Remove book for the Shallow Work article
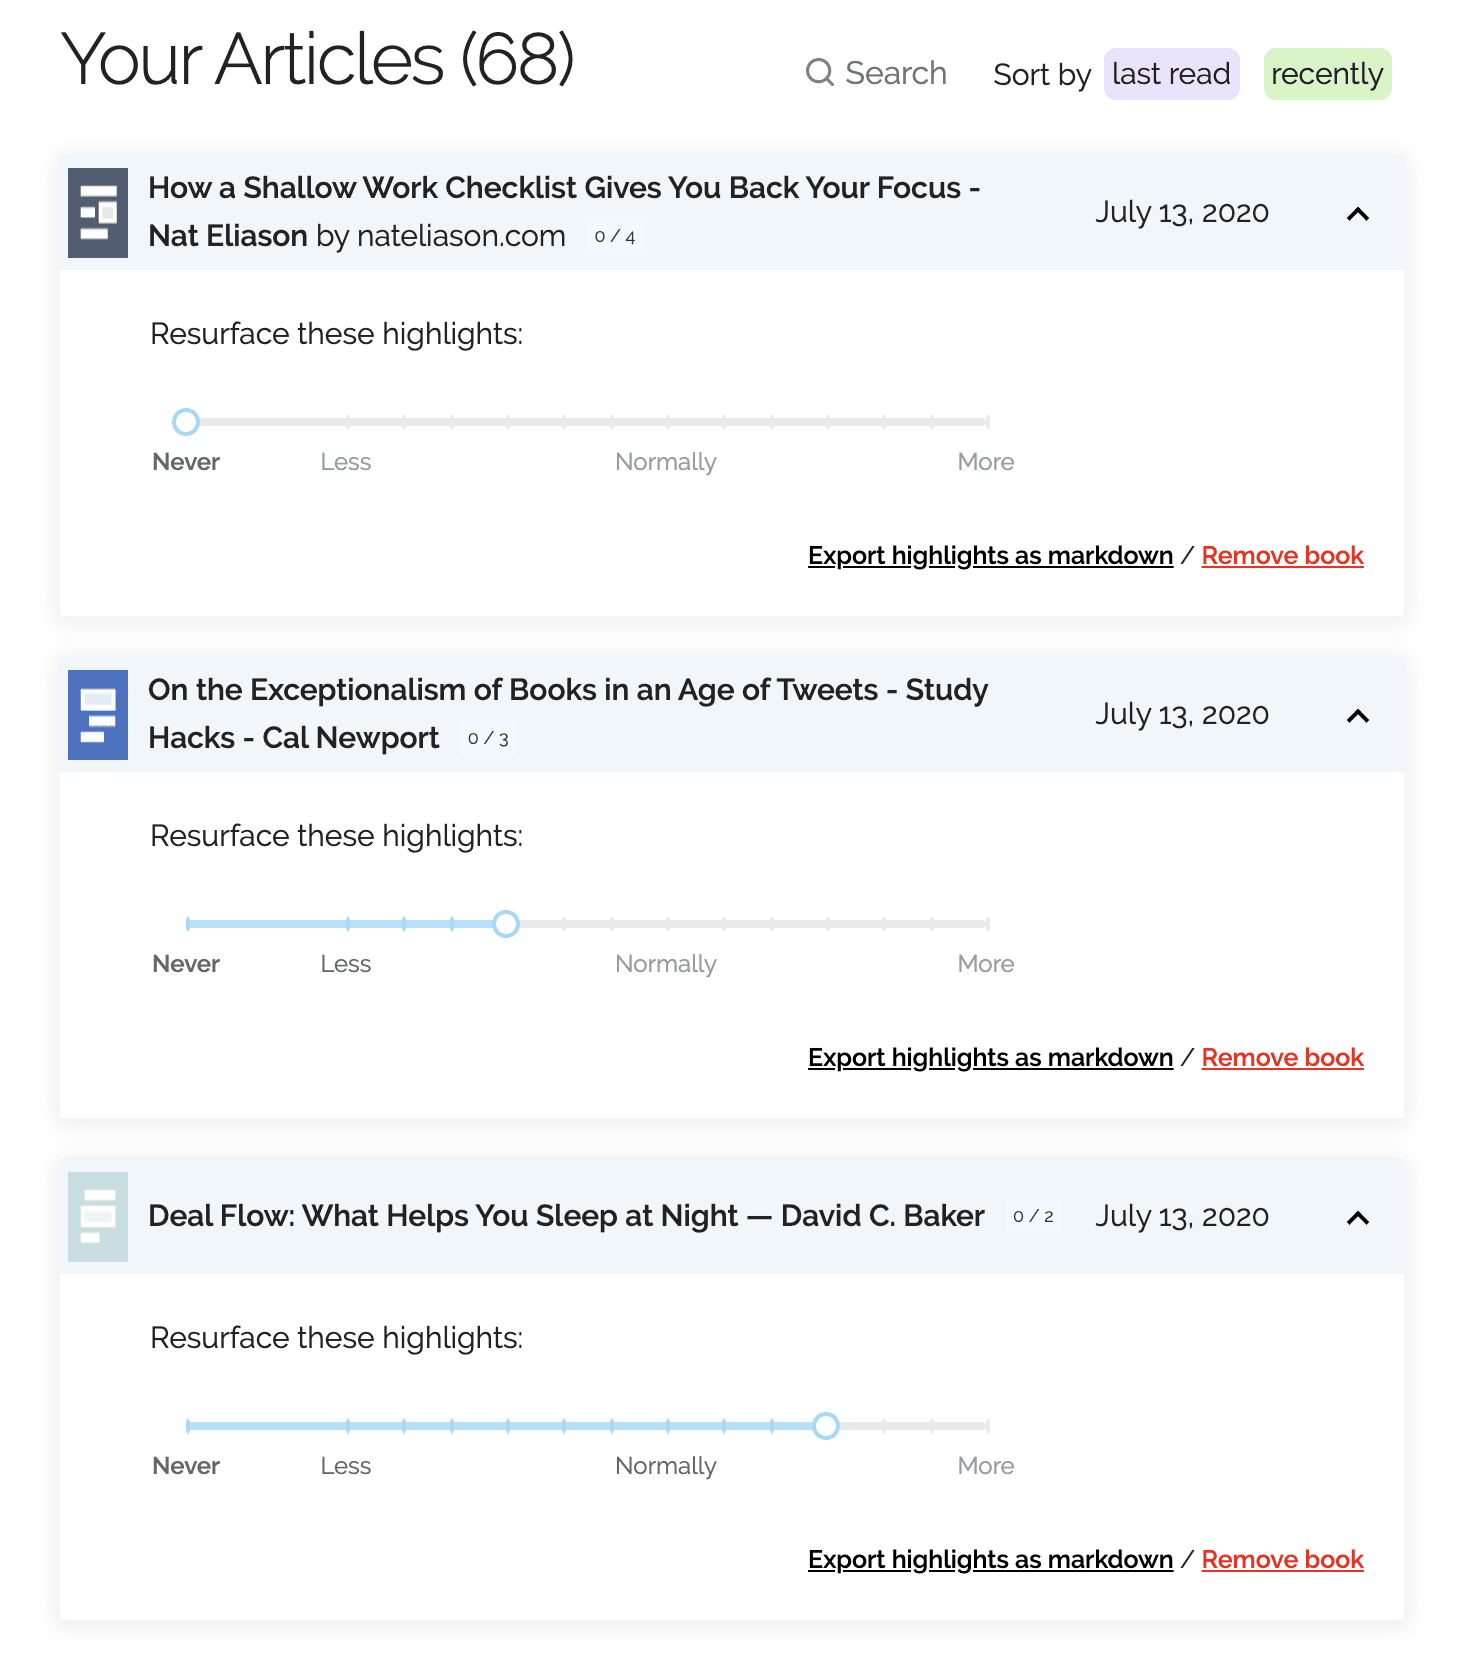1482x1658 pixels. (1282, 555)
